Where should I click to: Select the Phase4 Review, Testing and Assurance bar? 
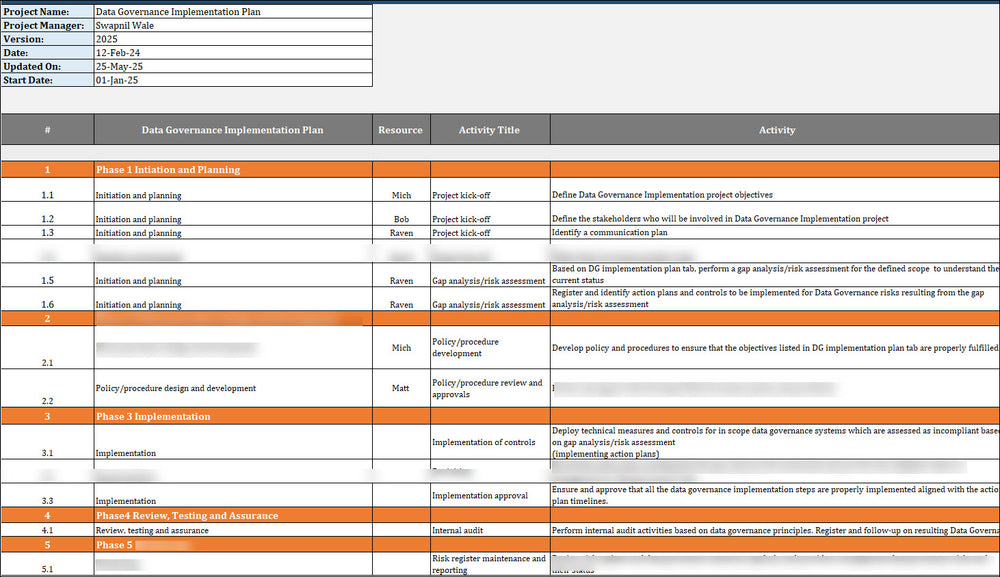232,515
